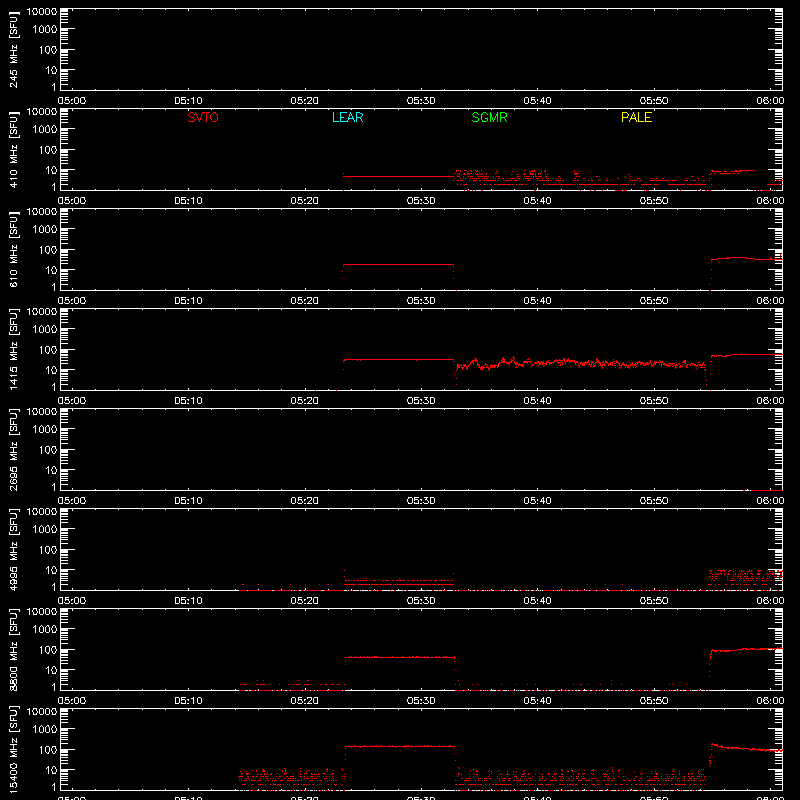The image size is (800, 800).
Task: Click the 05:20 time label under the 610 MHz panel
Action: 305,301
